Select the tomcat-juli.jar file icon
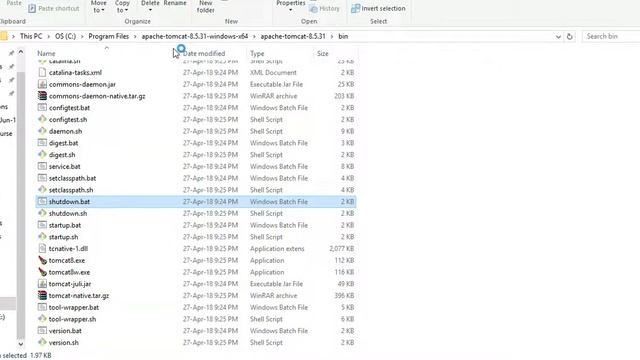The width and height of the screenshot is (640, 360). [42, 284]
